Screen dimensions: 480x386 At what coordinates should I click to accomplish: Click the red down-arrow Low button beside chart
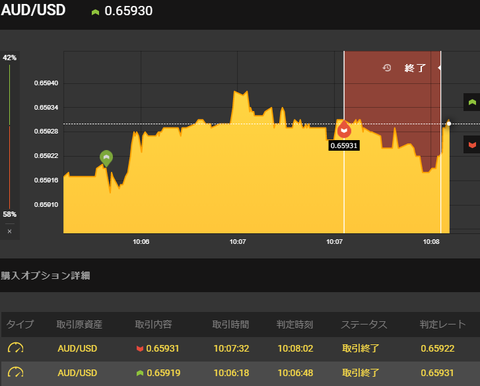pos(472,145)
